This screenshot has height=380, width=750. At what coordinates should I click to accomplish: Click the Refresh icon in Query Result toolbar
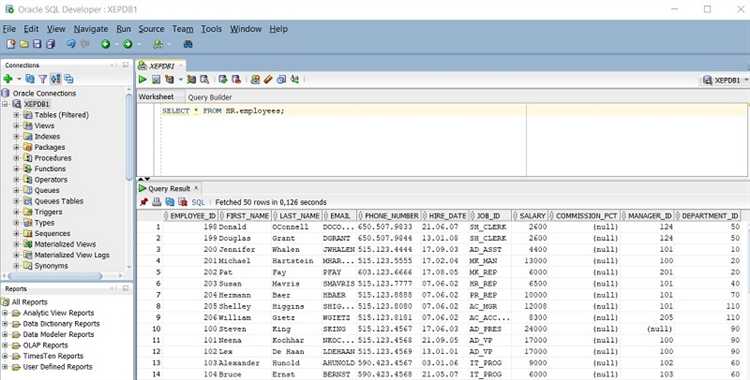point(170,202)
